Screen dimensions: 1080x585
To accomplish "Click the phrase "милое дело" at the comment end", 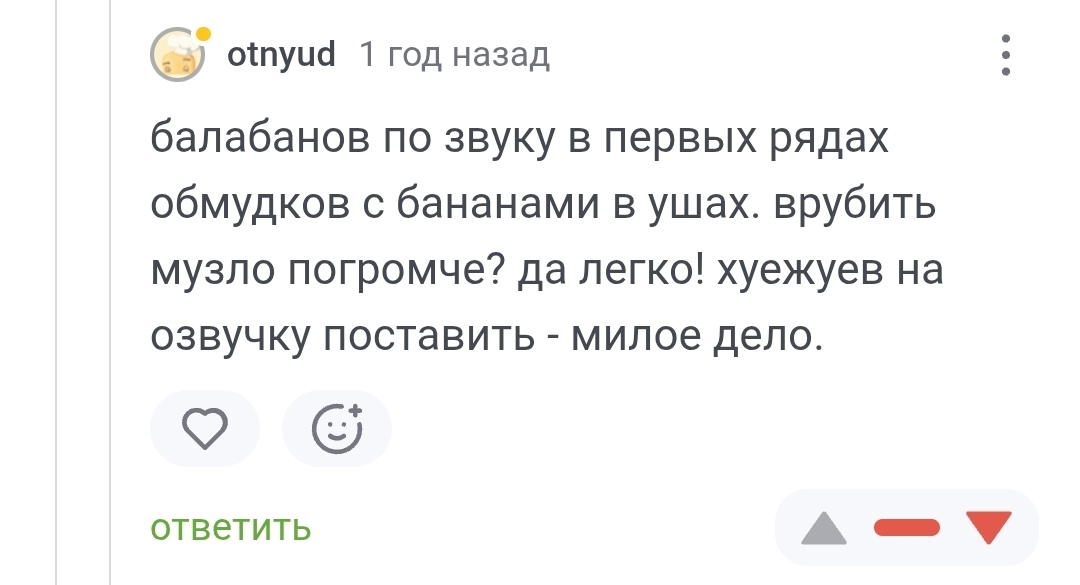I will [x=695, y=337].
